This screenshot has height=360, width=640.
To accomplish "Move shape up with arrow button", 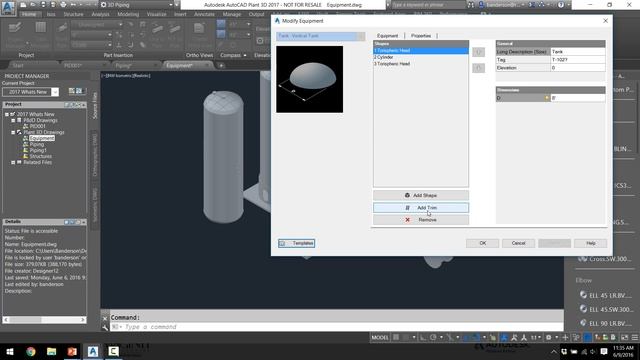I will pyautogui.click(x=478, y=52).
